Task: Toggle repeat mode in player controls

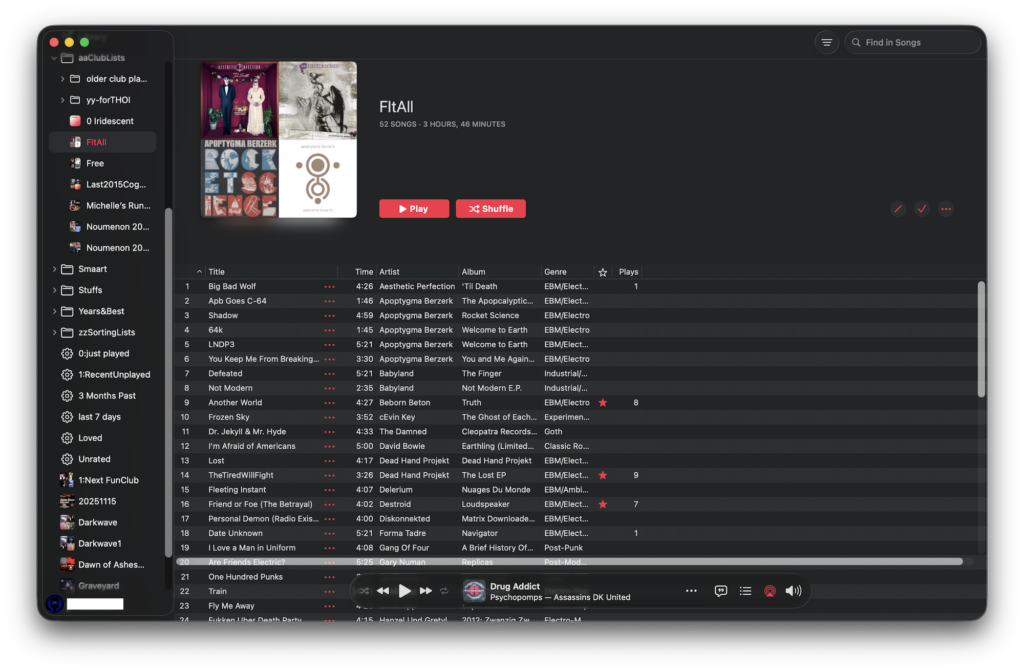Action: click(x=444, y=591)
